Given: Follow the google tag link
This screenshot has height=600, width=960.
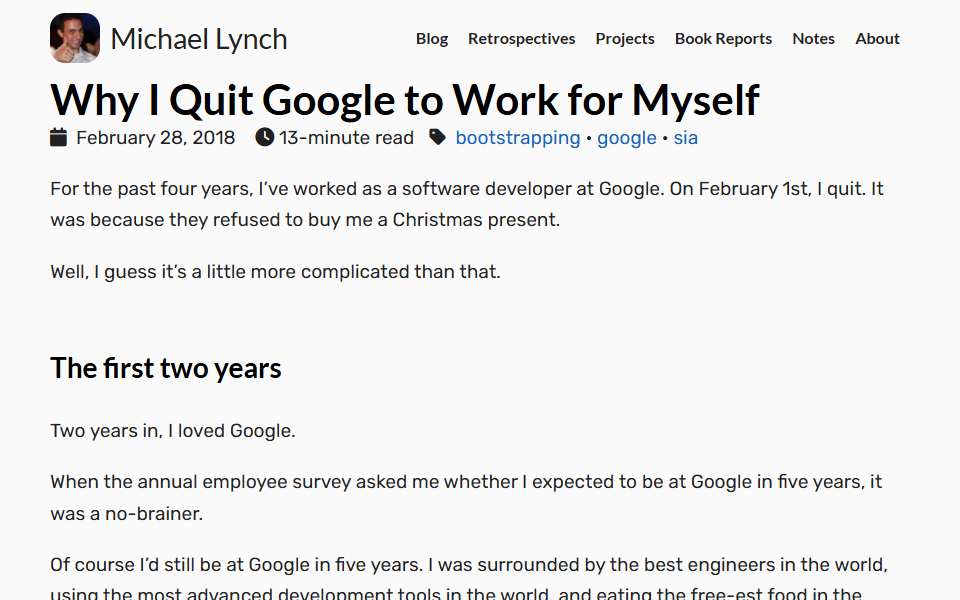Looking at the screenshot, I should coord(627,138).
